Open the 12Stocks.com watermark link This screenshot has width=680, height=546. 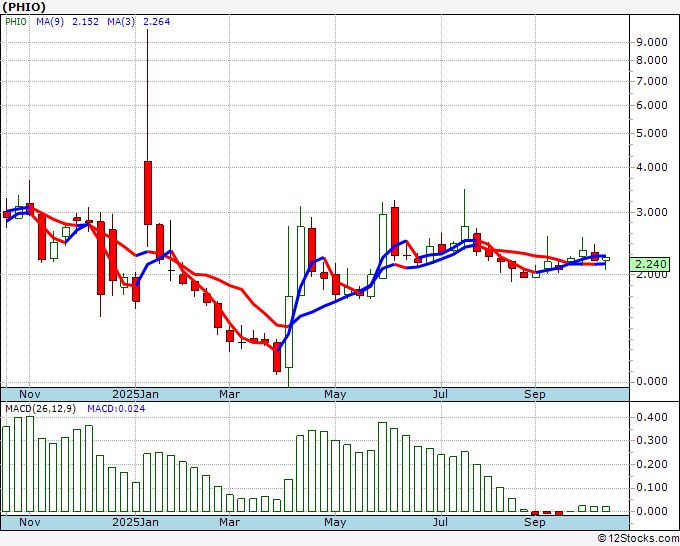(638, 538)
